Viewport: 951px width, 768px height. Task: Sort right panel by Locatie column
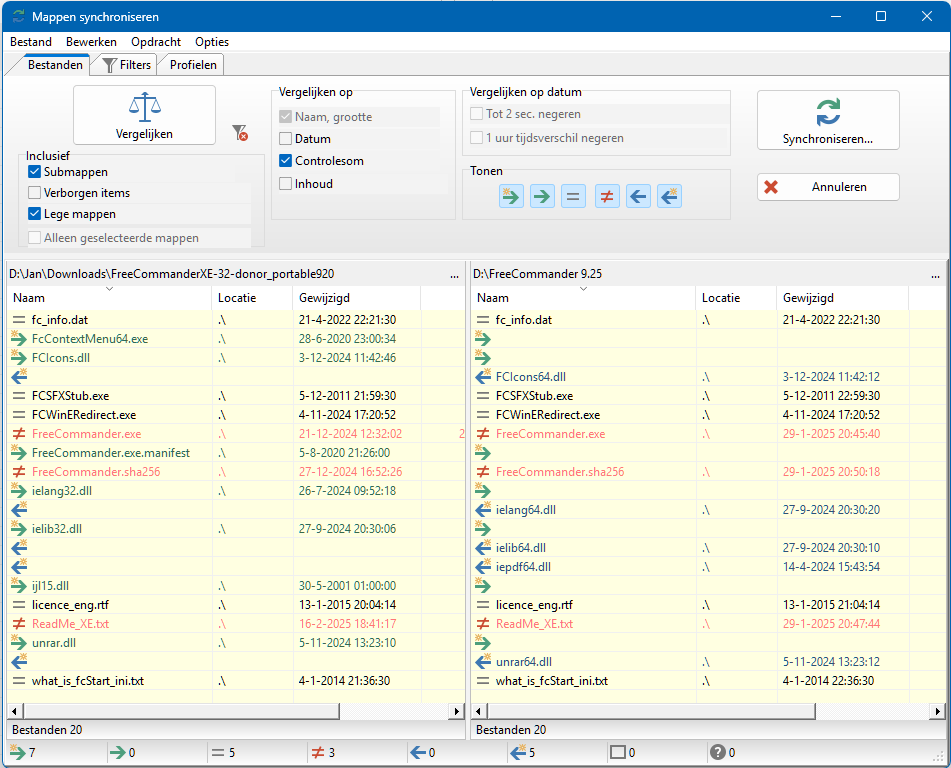tap(736, 298)
